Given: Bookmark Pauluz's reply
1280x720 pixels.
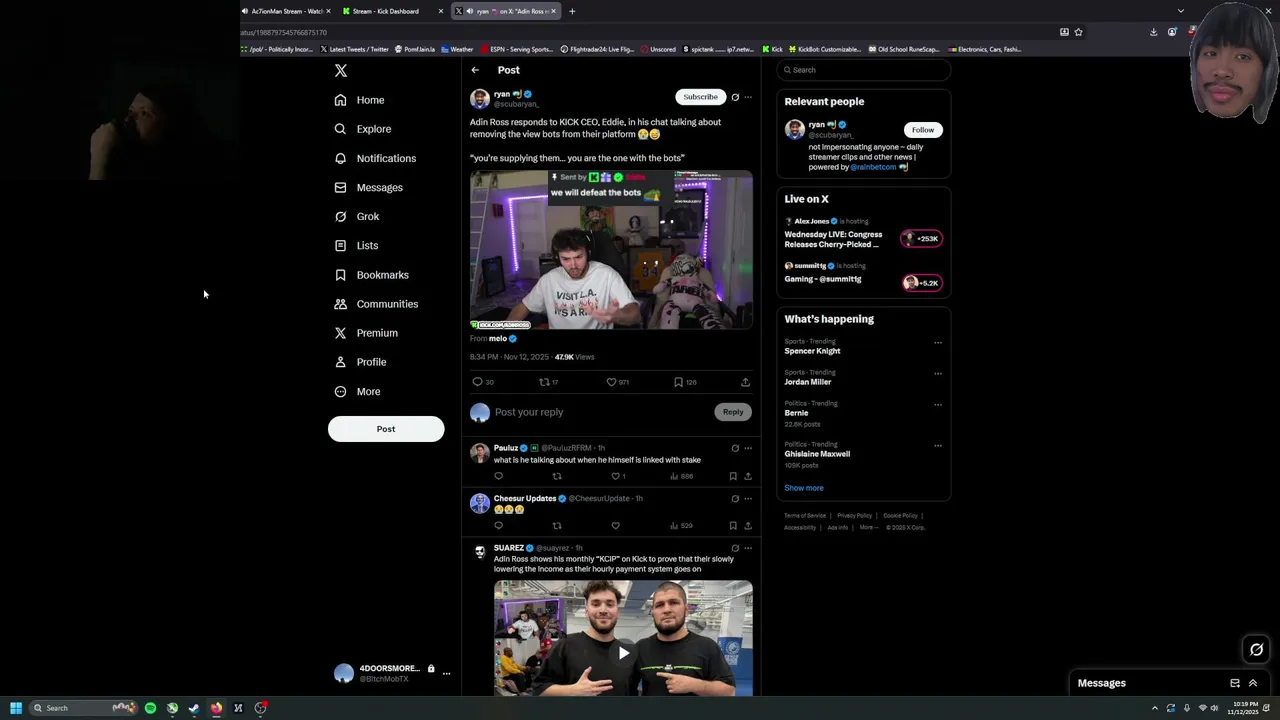Looking at the screenshot, I should pyautogui.click(x=733, y=476).
